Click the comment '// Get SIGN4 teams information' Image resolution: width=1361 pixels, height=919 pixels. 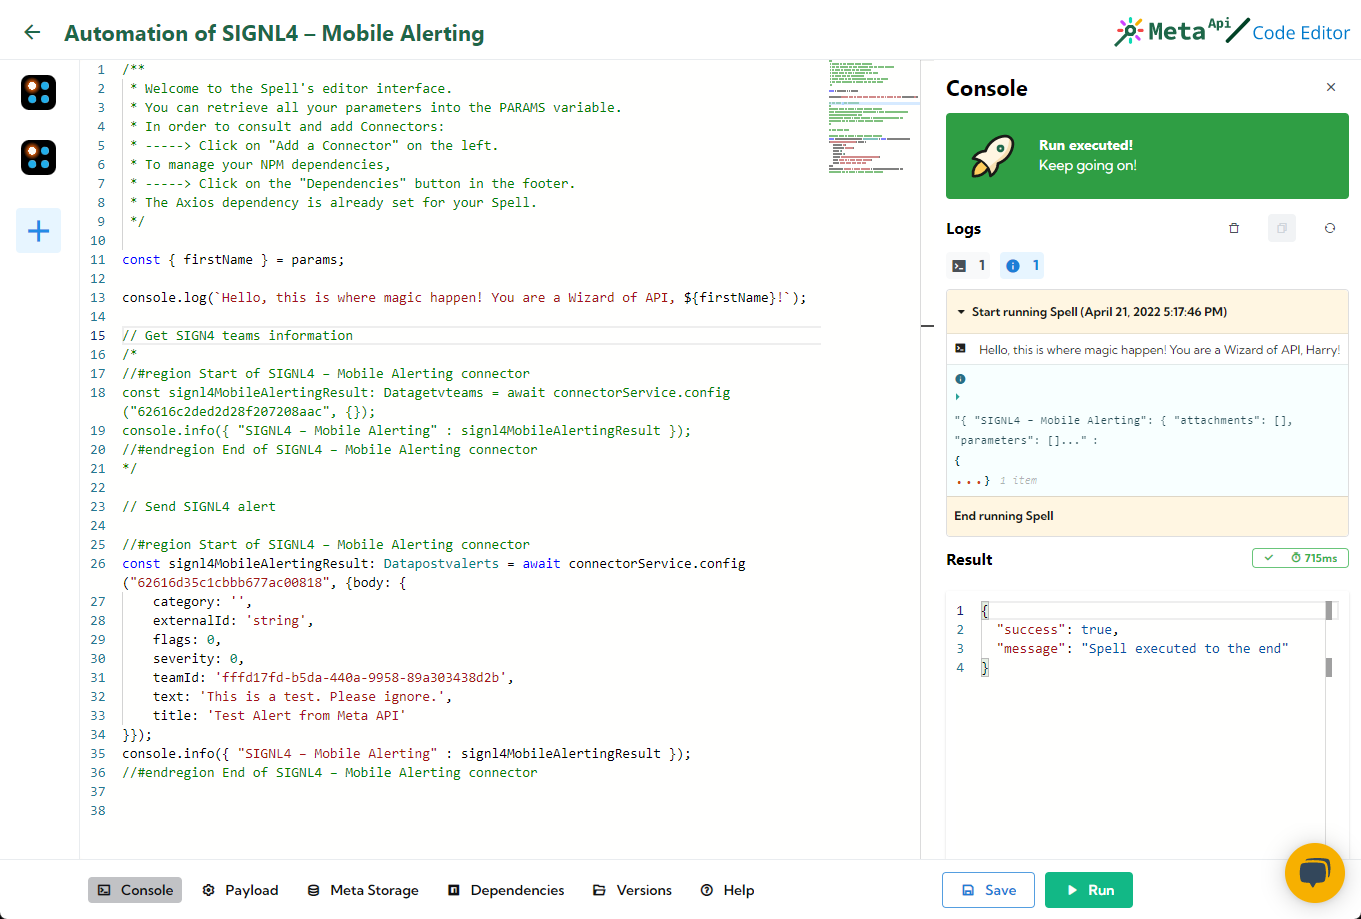[238, 335]
